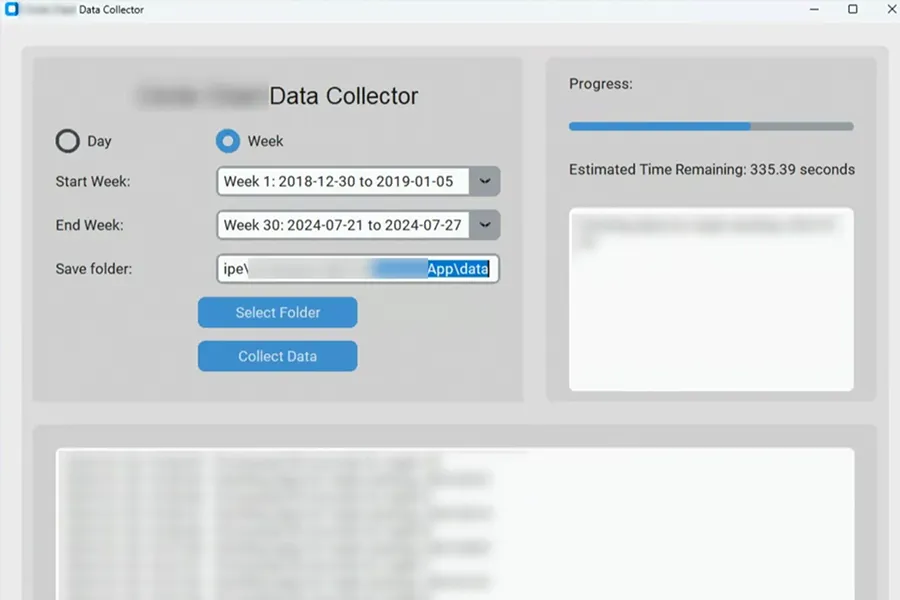
Task: Minimize the Data Collector window
Action: (x=808, y=10)
